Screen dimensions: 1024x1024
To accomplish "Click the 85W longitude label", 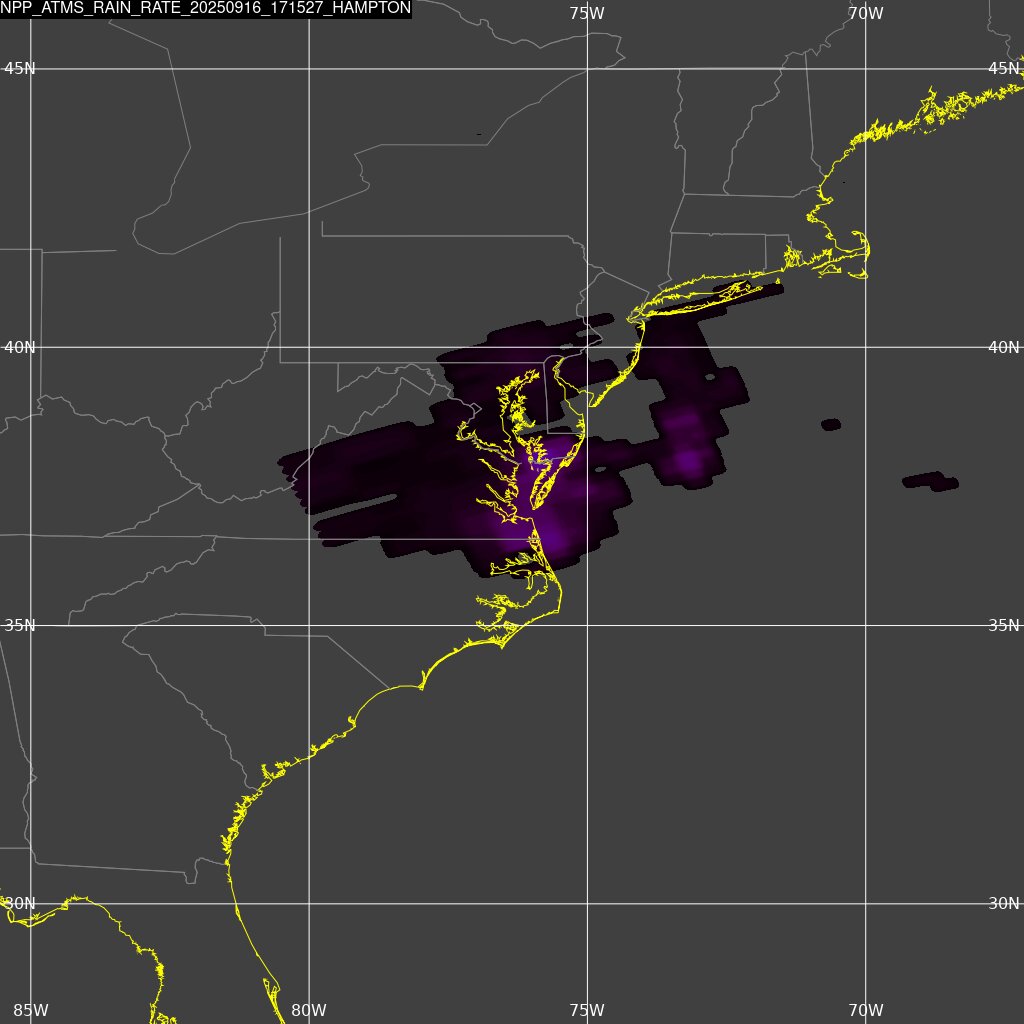I will [31, 1010].
